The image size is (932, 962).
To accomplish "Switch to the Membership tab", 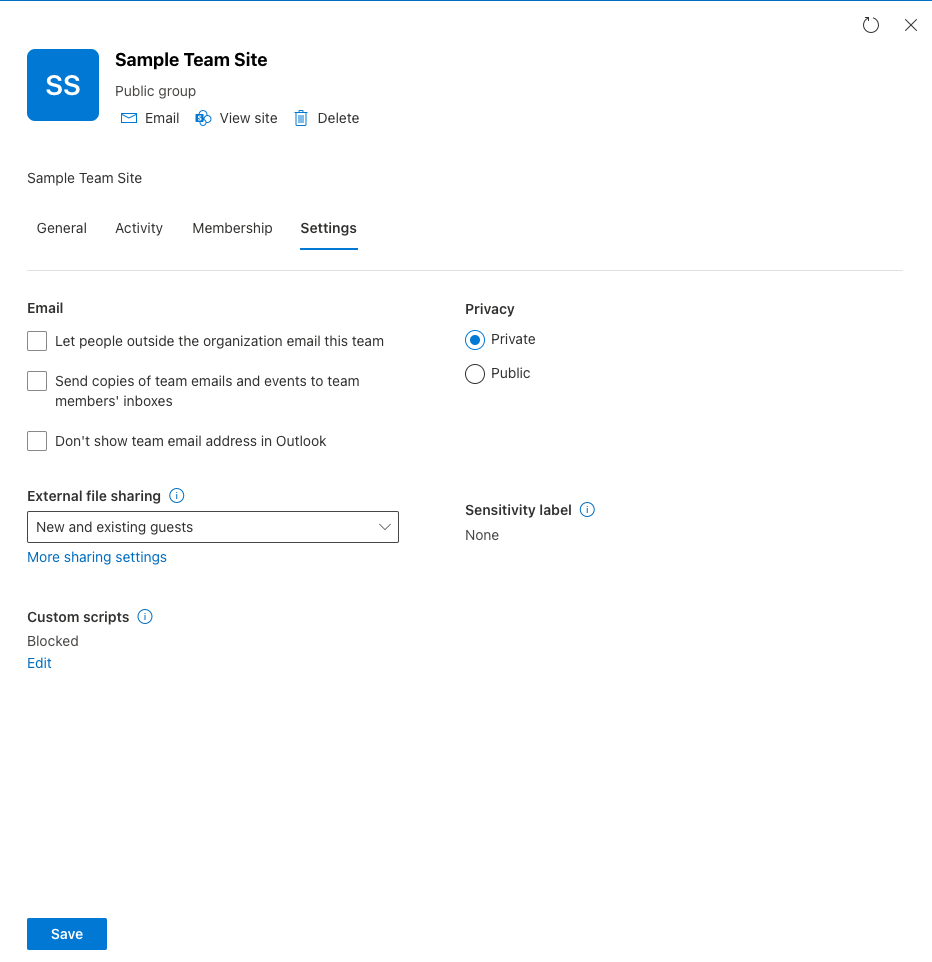I will click(x=232, y=228).
